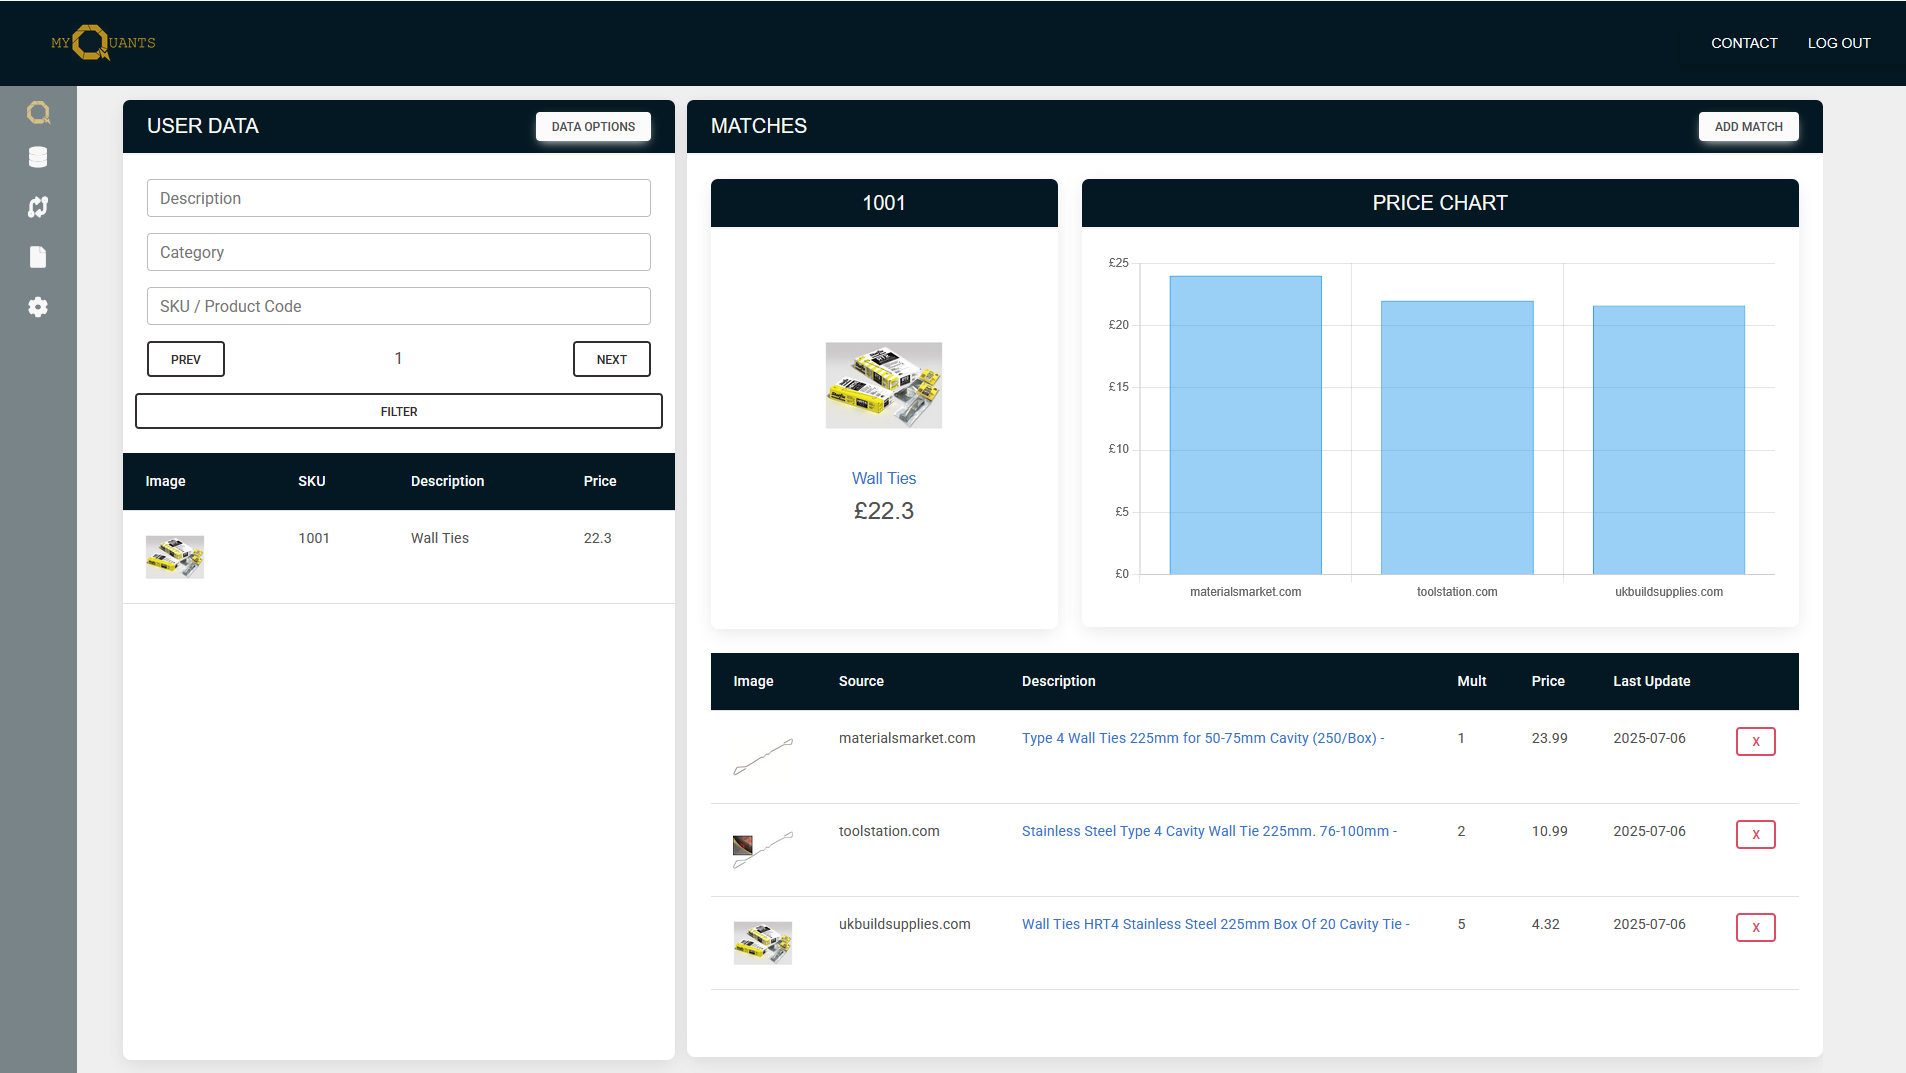Image resolution: width=1906 pixels, height=1073 pixels.
Task: Open the DATA OPTIONS menu
Action: click(592, 126)
